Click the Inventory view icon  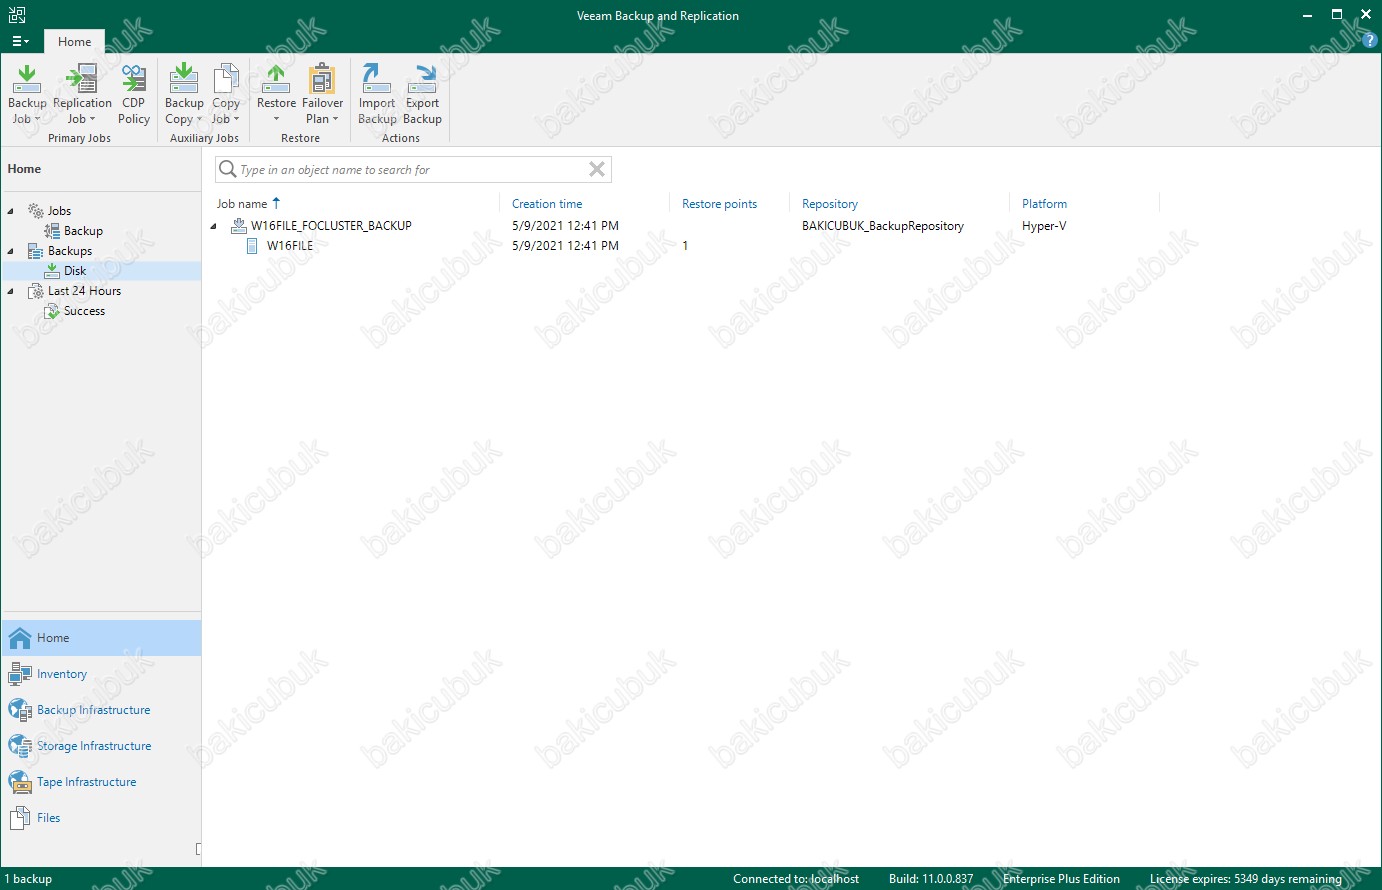pos(19,674)
